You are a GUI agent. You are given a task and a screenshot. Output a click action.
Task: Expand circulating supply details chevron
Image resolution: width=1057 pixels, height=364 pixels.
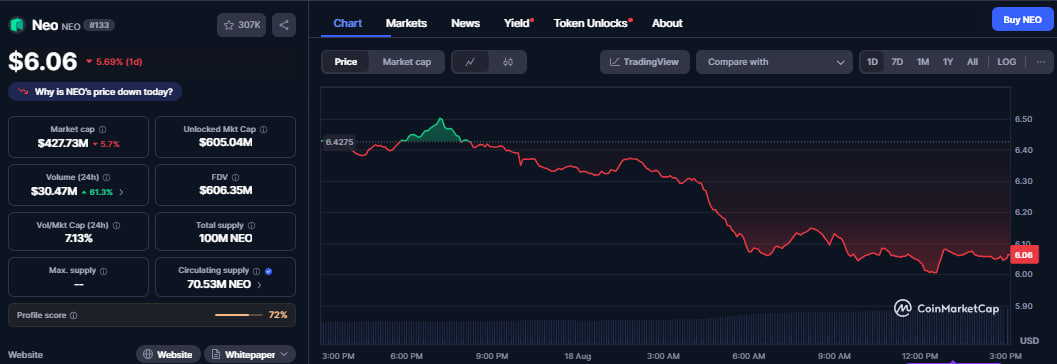coord(259,285)
